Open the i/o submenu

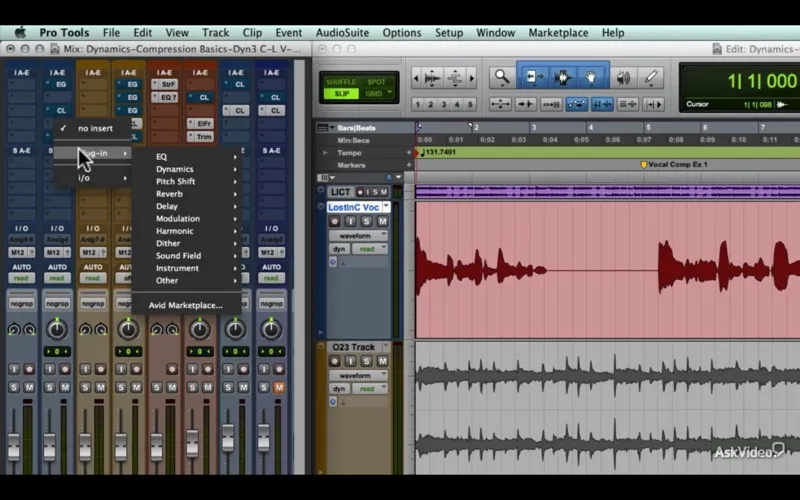(x=92, y=178)
